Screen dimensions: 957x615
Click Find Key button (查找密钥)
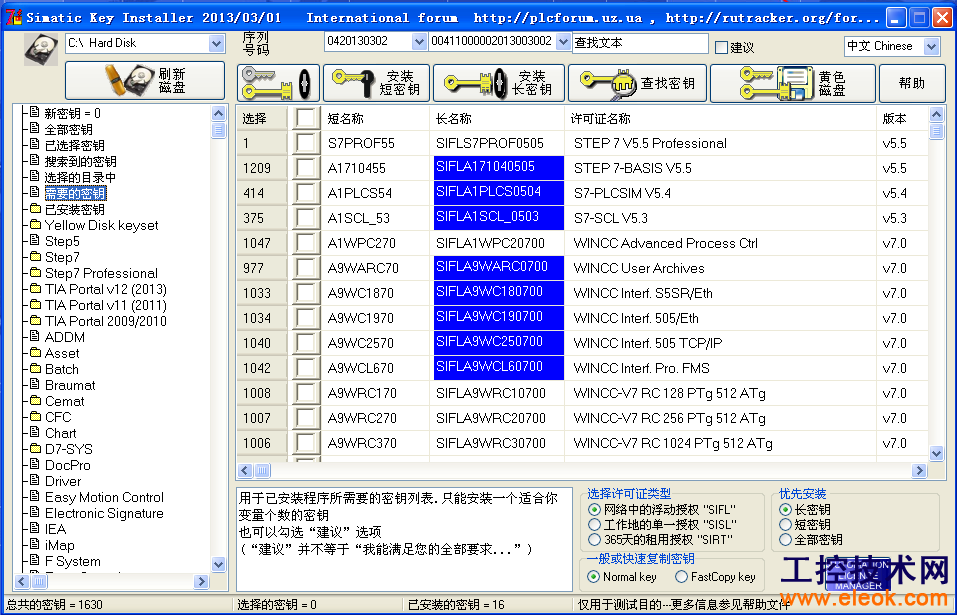point(637,83)
